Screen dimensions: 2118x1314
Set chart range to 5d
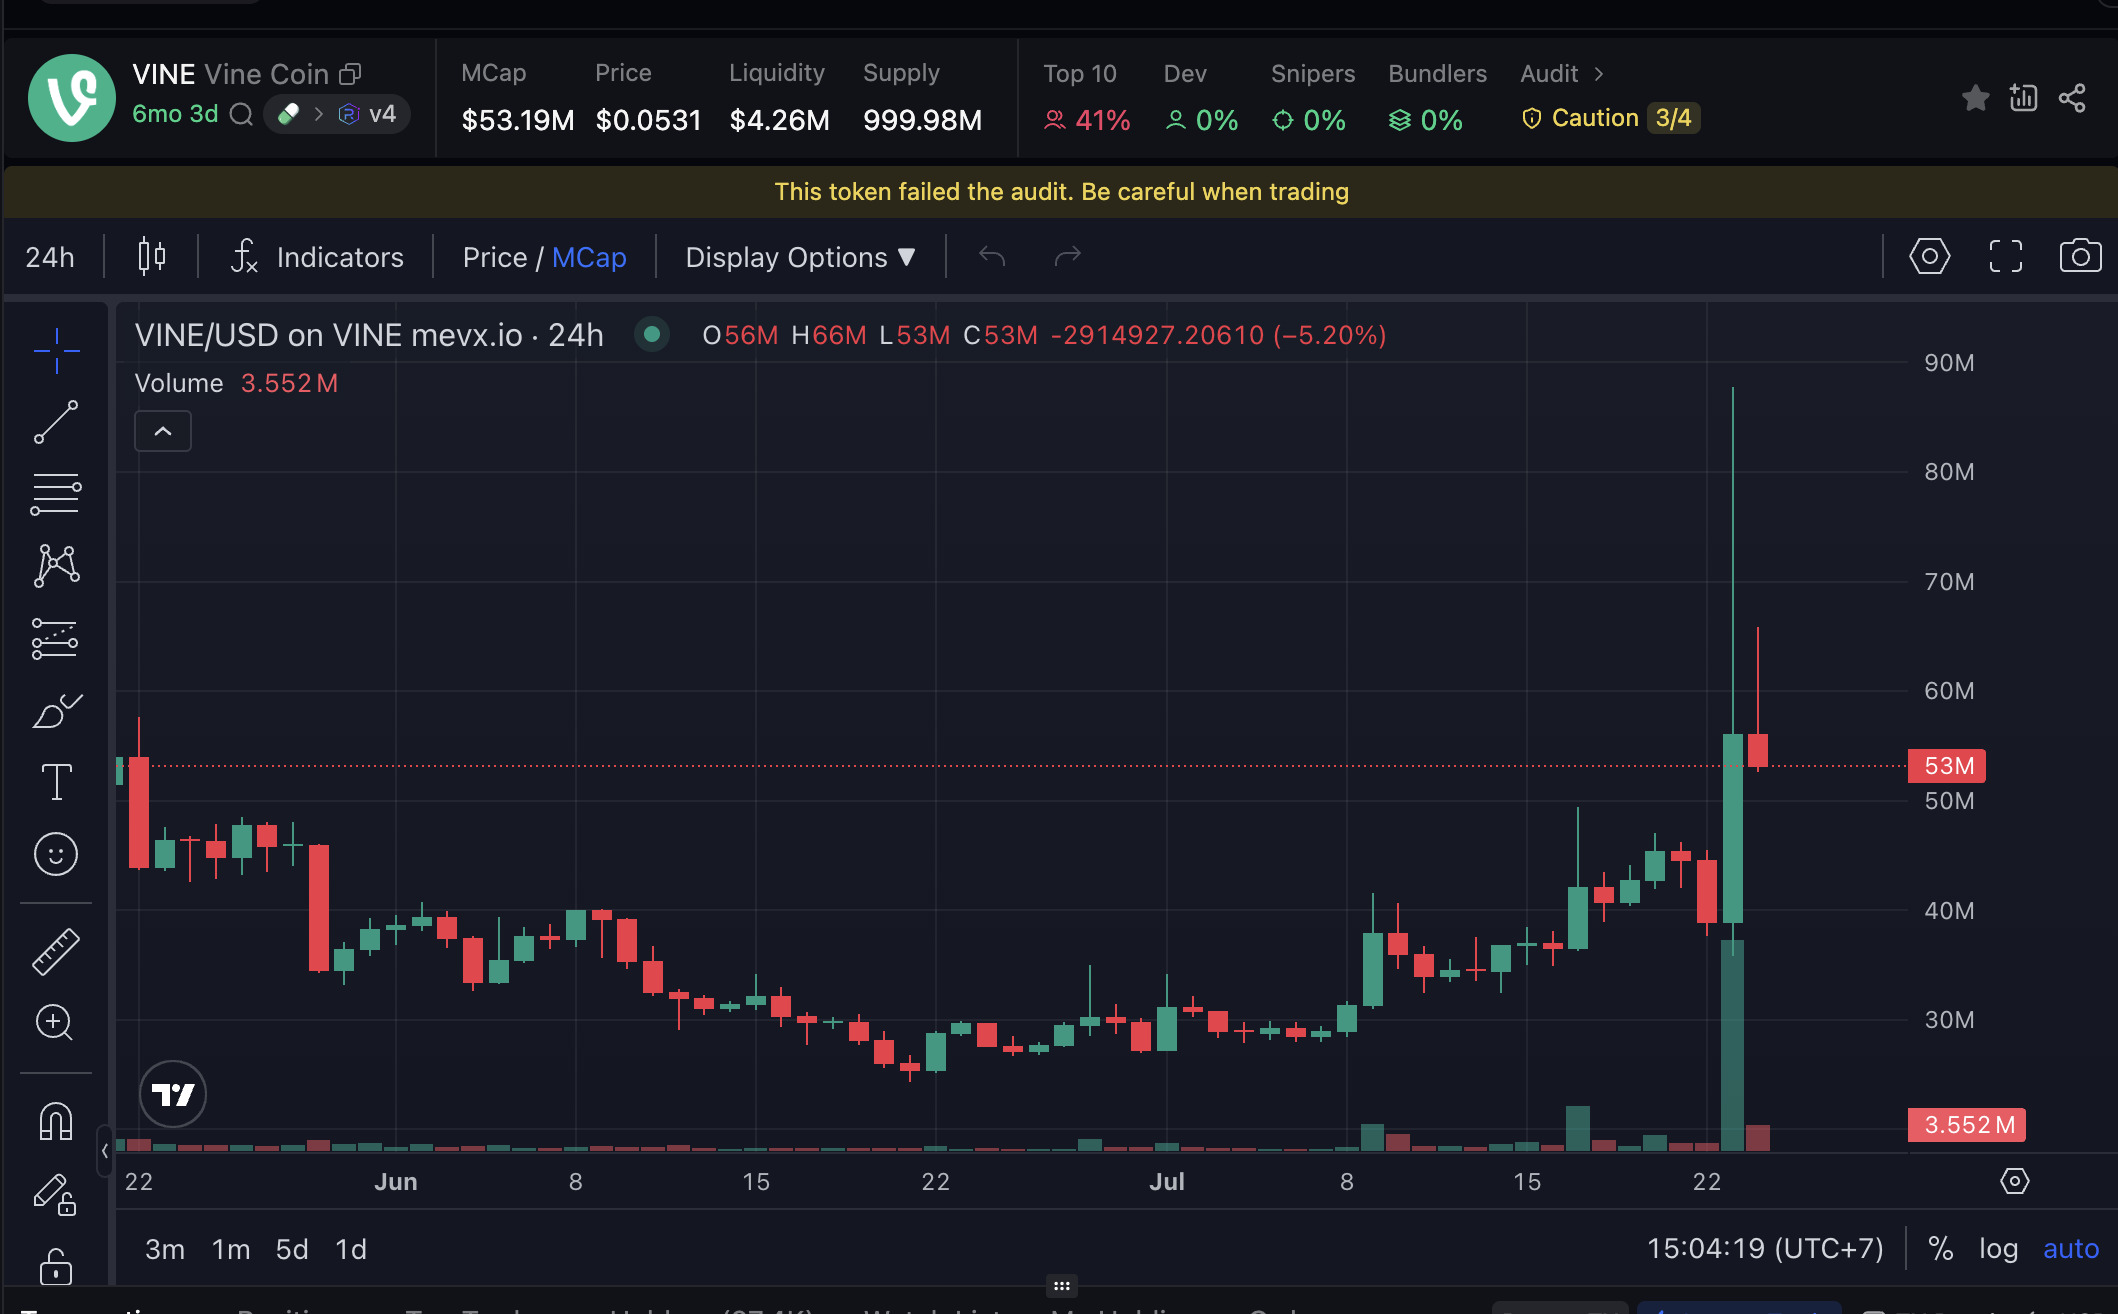pos(292,1249)
